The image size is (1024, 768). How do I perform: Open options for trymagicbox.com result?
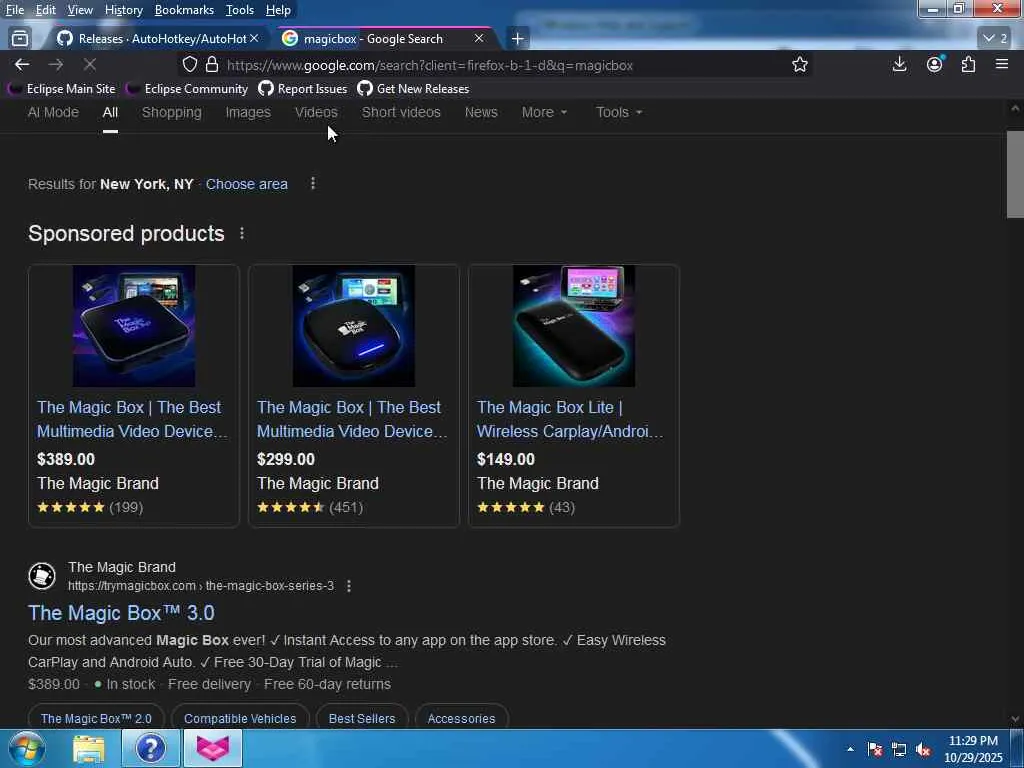(x=349, y=586)
